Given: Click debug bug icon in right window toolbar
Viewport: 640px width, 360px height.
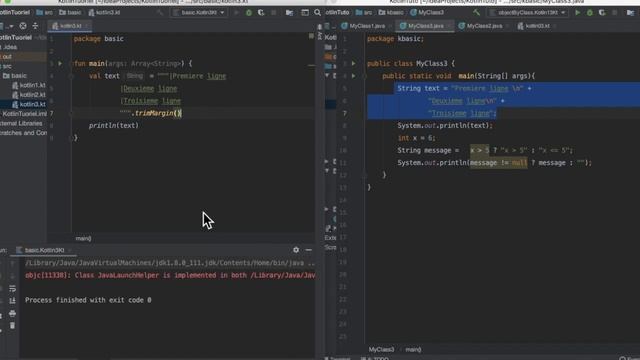Looking at the screenshot, I should coord(589,13).
